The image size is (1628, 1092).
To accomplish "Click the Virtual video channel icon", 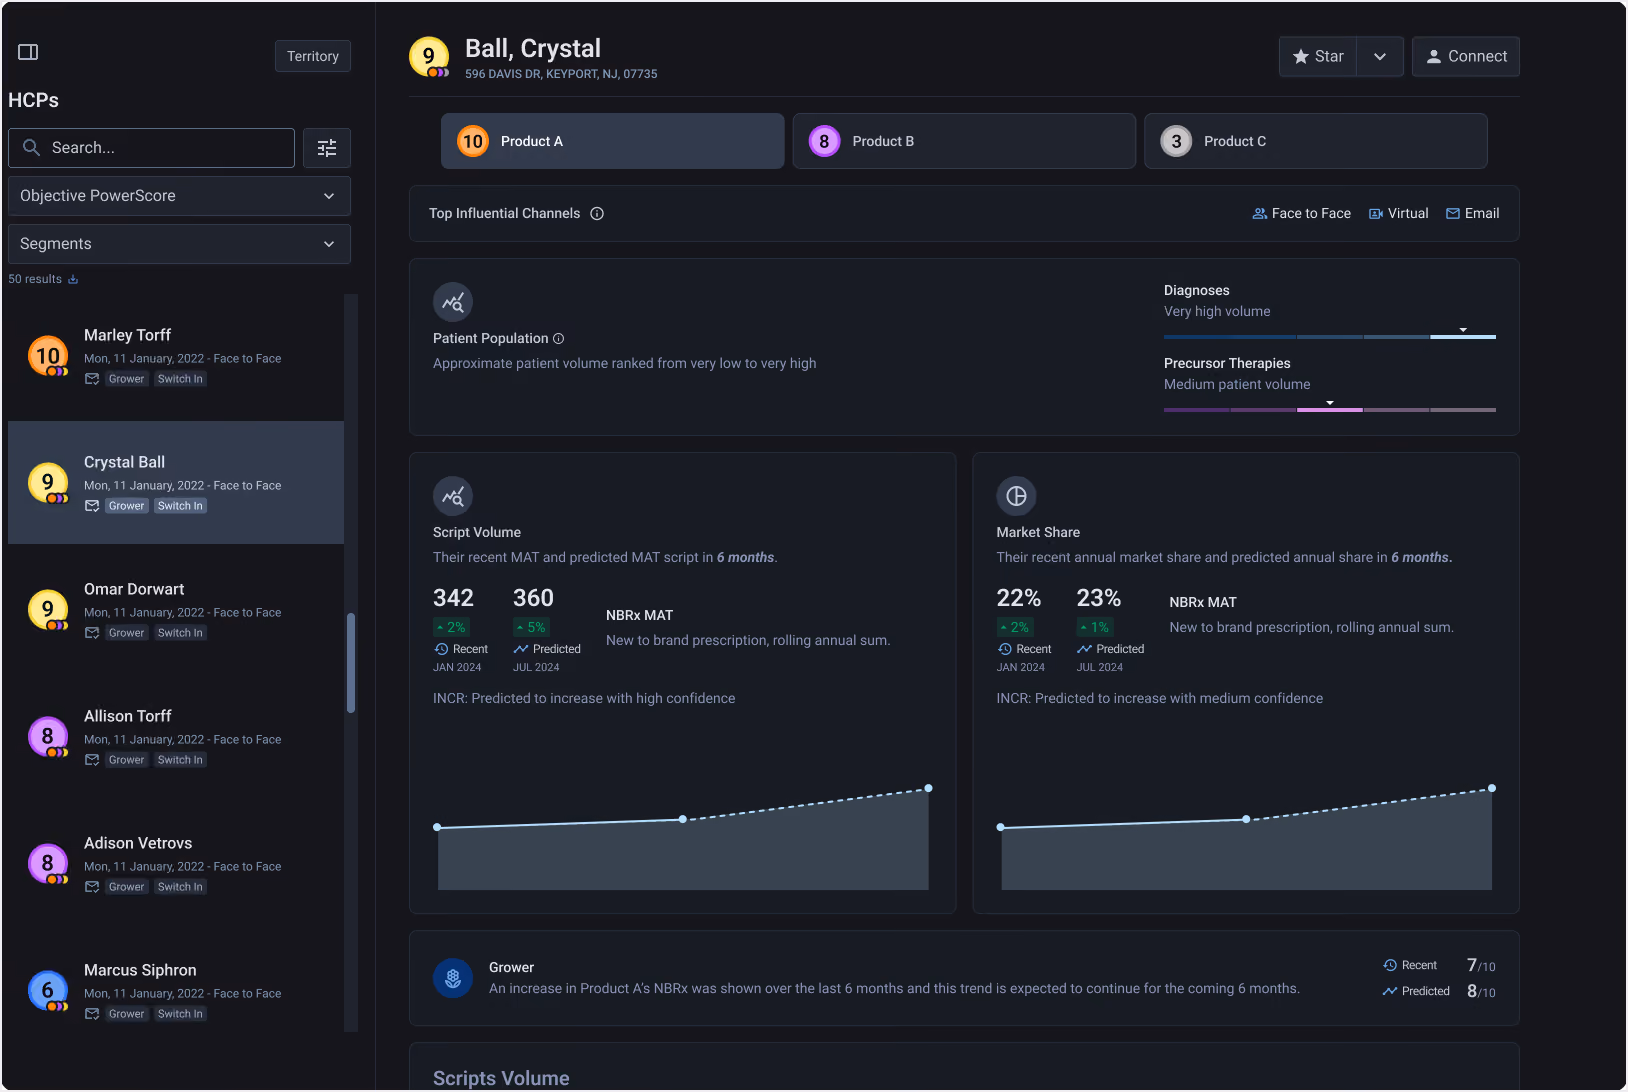I will point(1376,214).
